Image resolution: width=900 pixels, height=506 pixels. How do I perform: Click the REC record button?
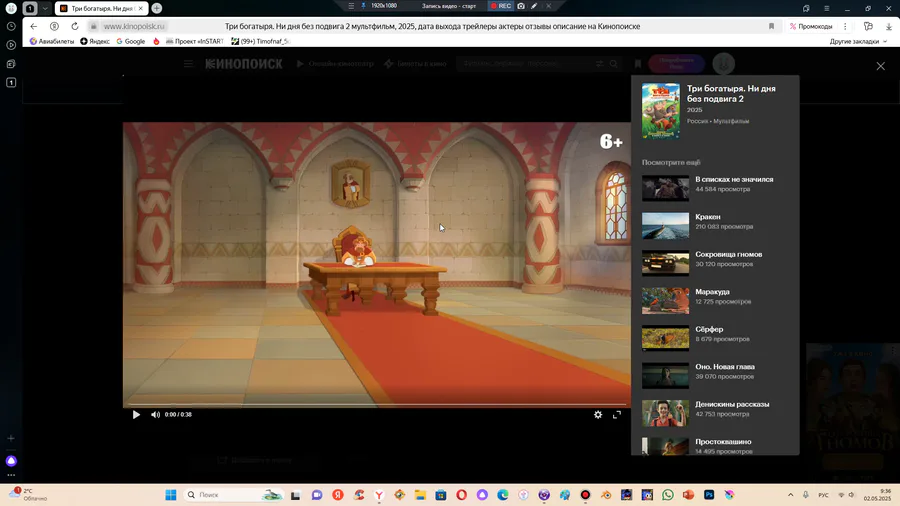point(501,6)
